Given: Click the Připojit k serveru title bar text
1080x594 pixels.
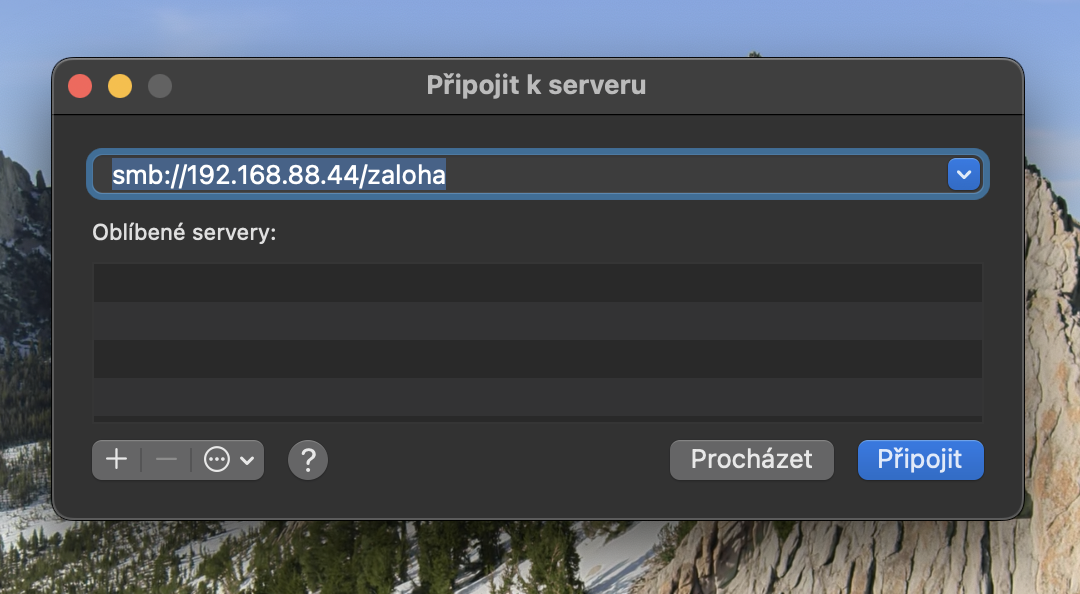Looking at the screenshot, I should pyautogui.click(x=538, y=86).
